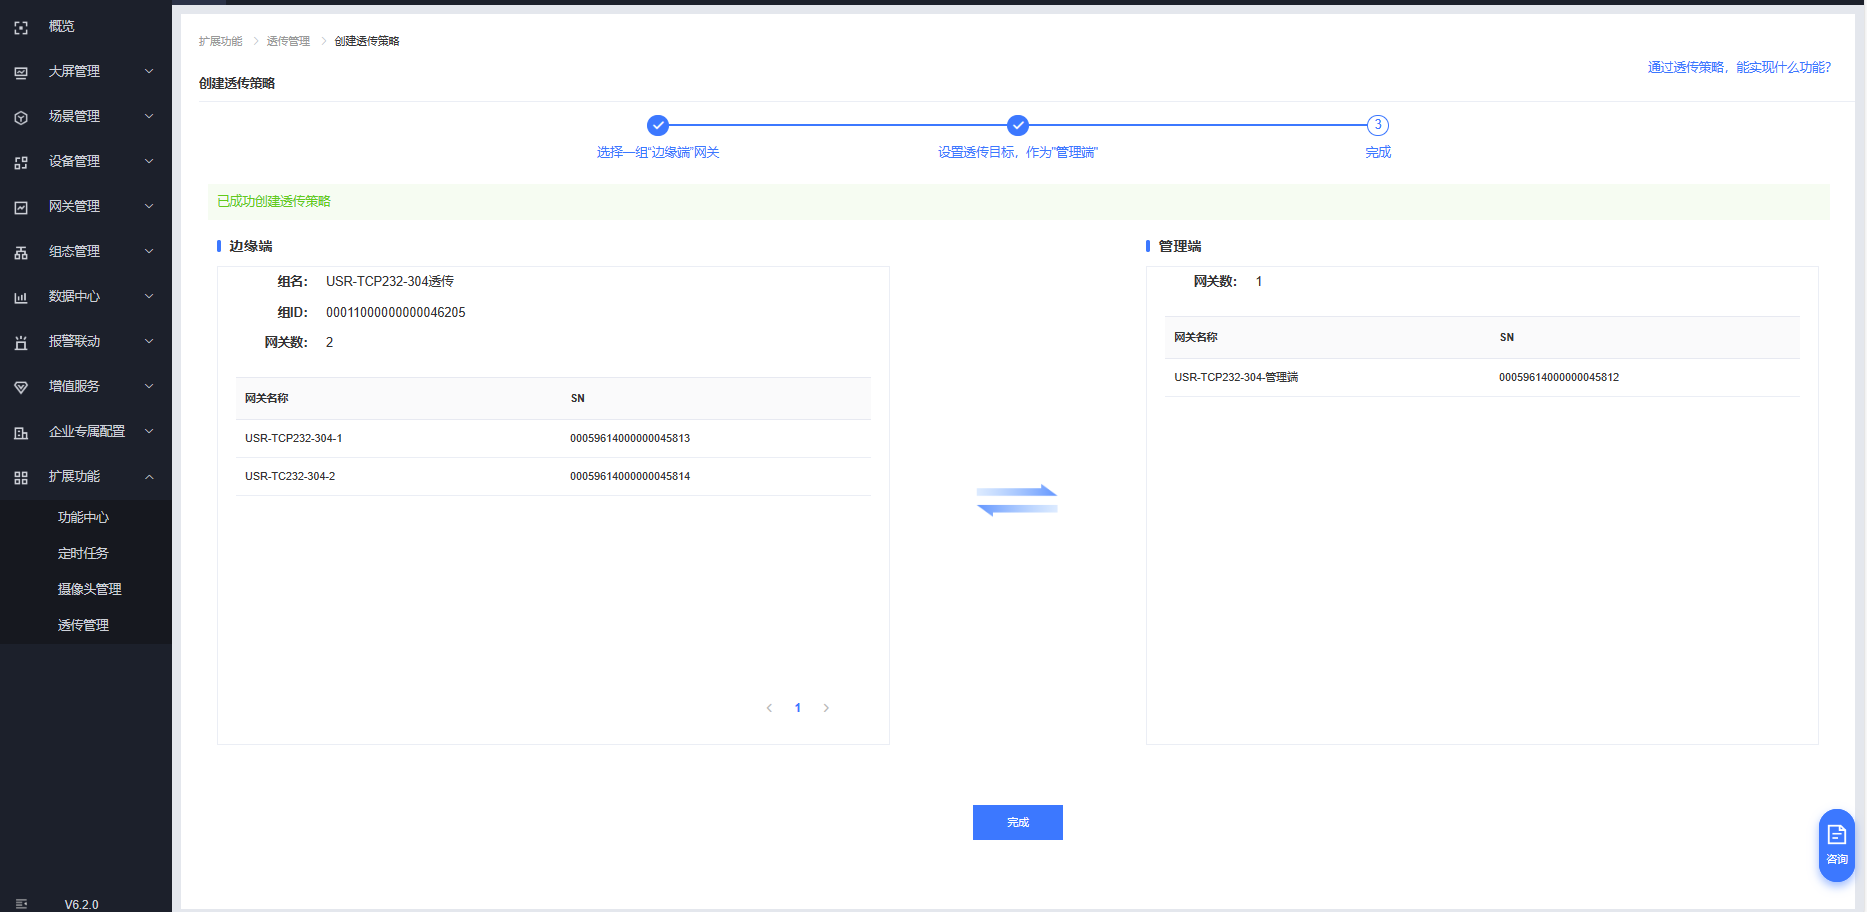The image size is (1867, 912).
Task: Expand the 设备管理 menu chevron
Action: pos(149,161)
